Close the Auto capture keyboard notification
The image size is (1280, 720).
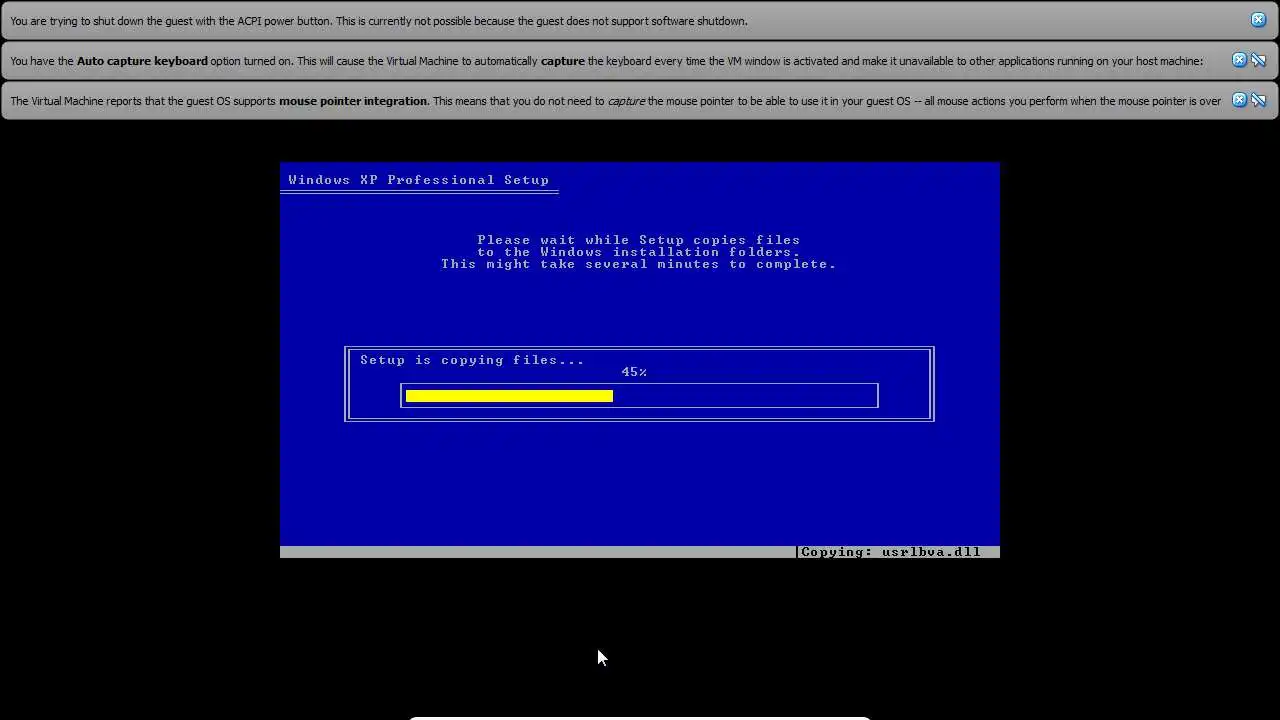click(x=1239, y=60)
